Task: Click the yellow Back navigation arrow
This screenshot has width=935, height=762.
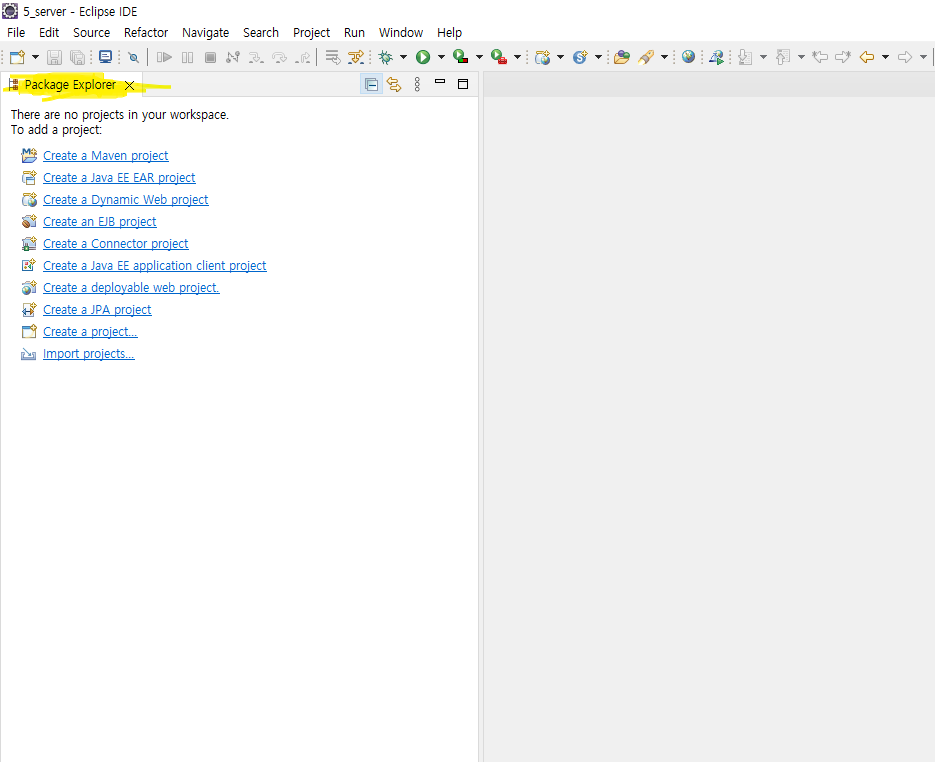Action: point(867,57)
